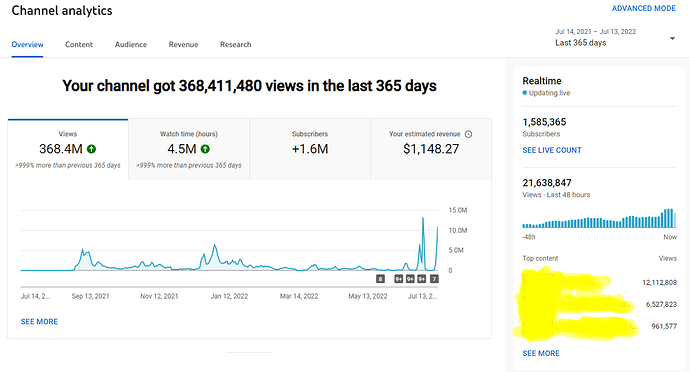Click clock icon next to Your estimated revenue
This screenshot has width=690, height=372.
point(468,134)
